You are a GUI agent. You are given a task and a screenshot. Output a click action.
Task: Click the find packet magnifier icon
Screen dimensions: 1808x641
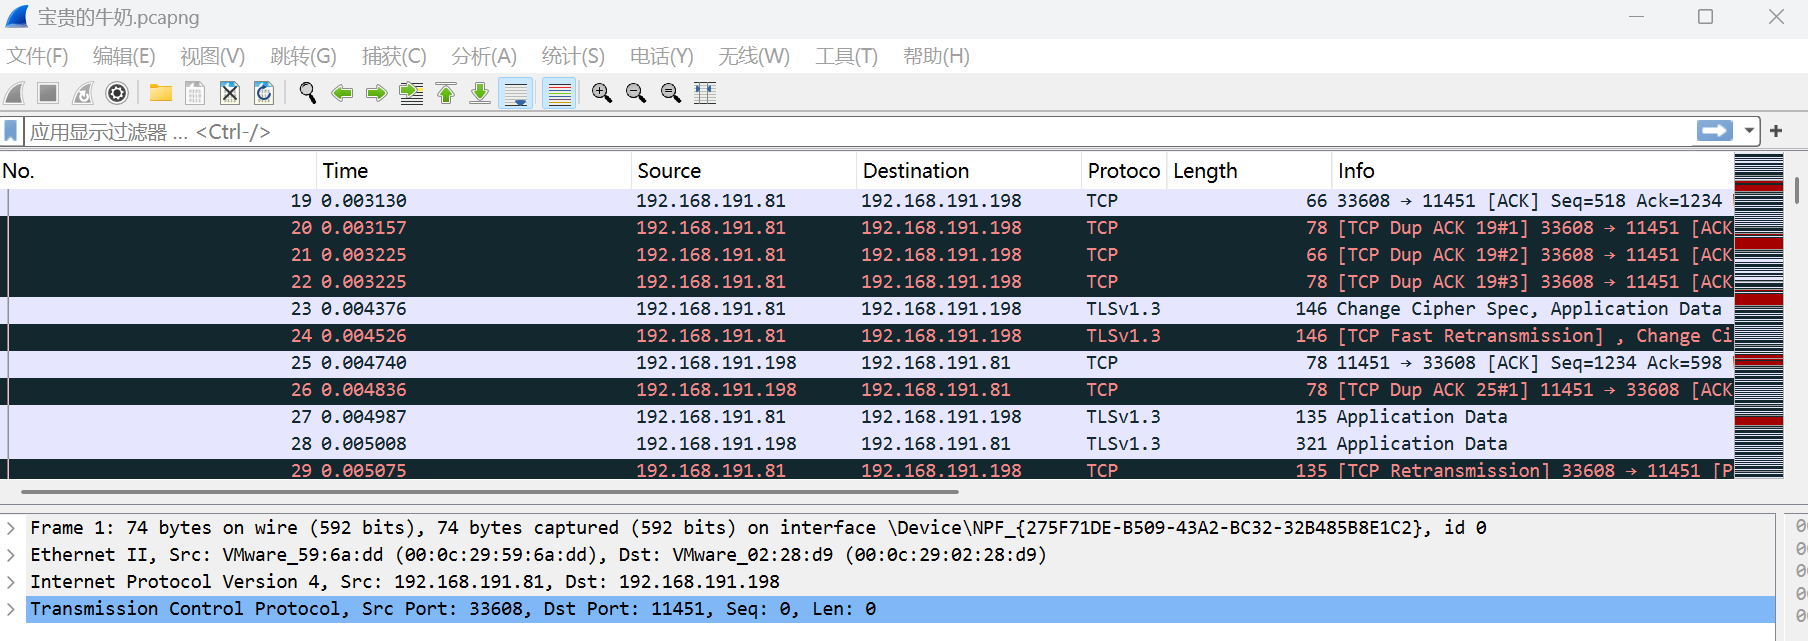click(x=308, y=93)
